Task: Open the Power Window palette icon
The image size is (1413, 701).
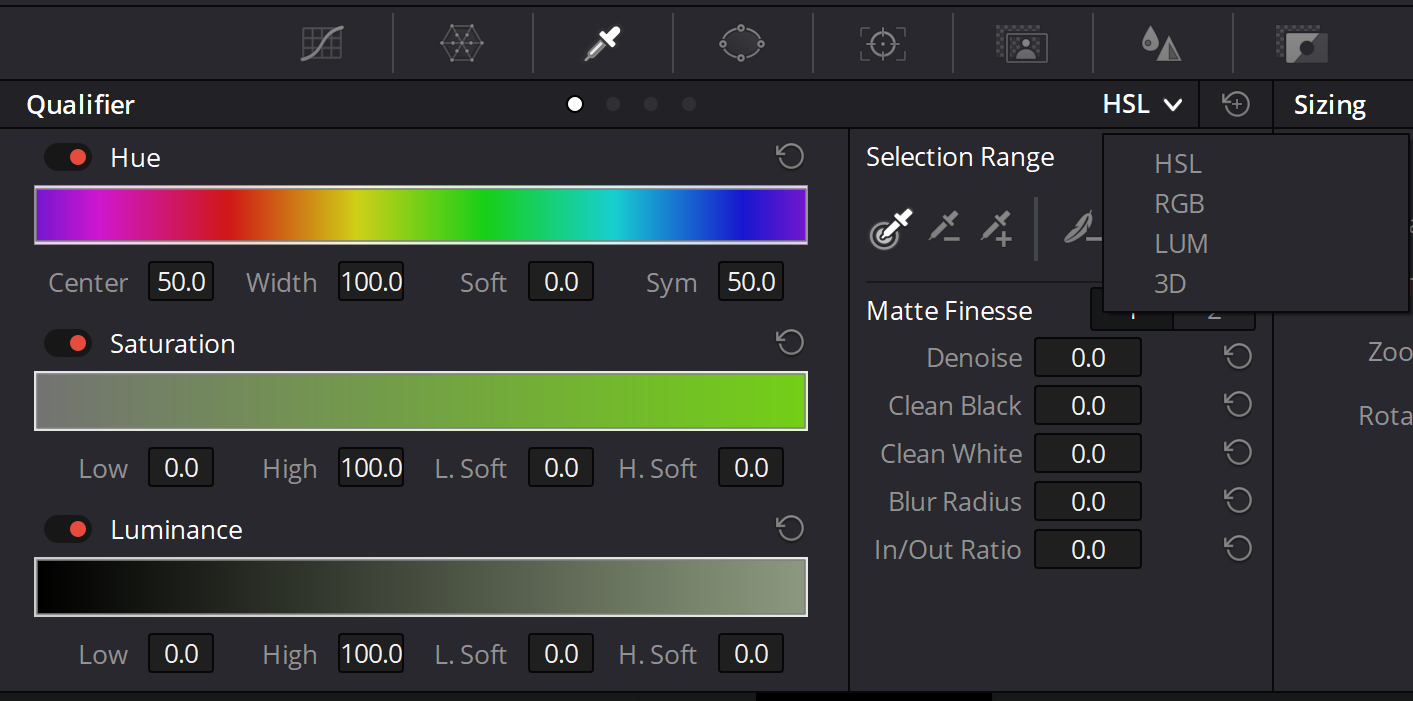Action: (x=742, y=43)
